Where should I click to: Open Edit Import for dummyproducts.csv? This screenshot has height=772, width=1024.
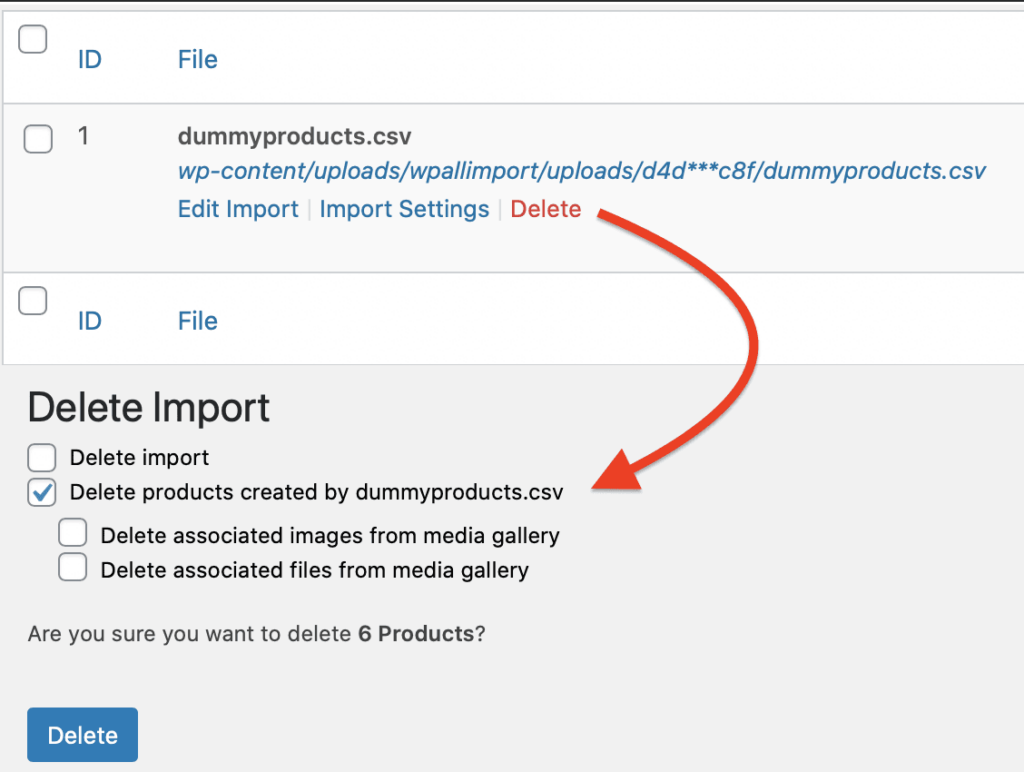click(x=238, y=209)
